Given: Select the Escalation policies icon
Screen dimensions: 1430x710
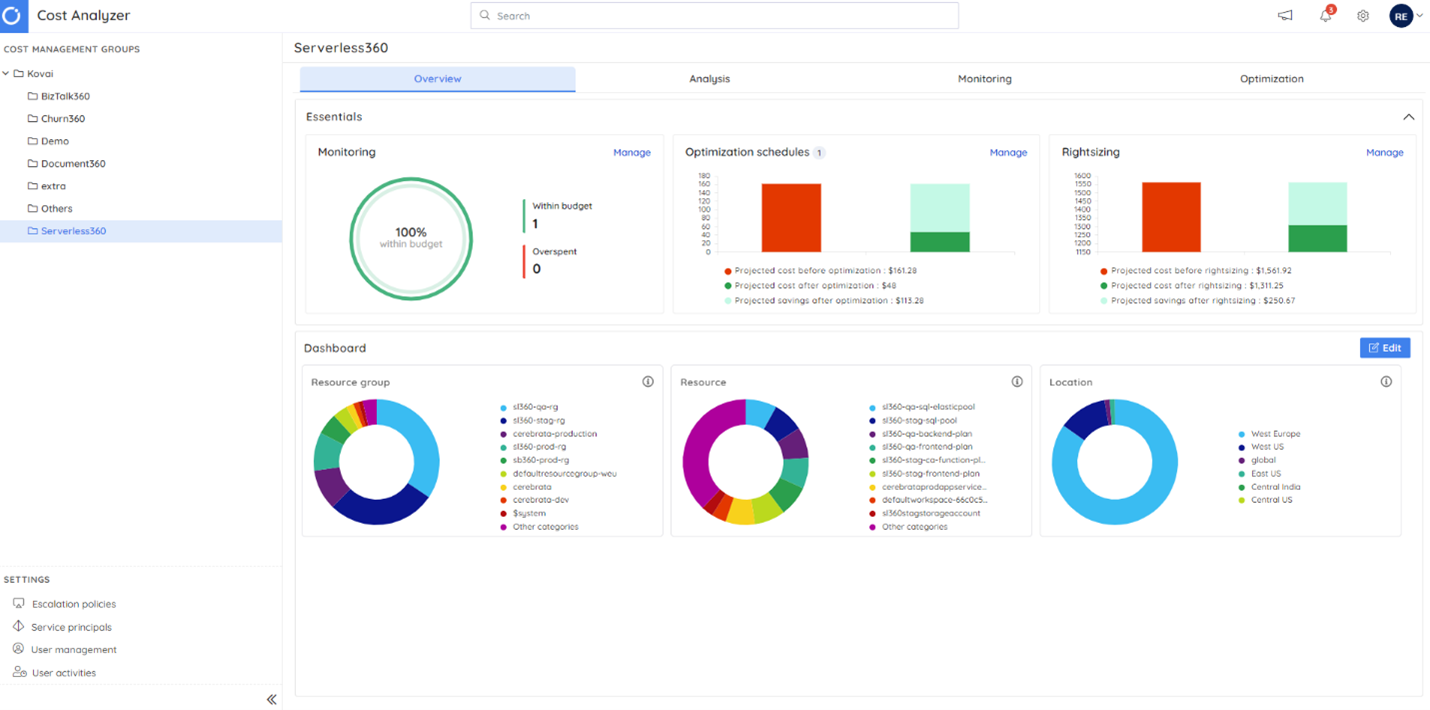Looking at the screenshot, I should pyautogui.click(x=18, y=603).
